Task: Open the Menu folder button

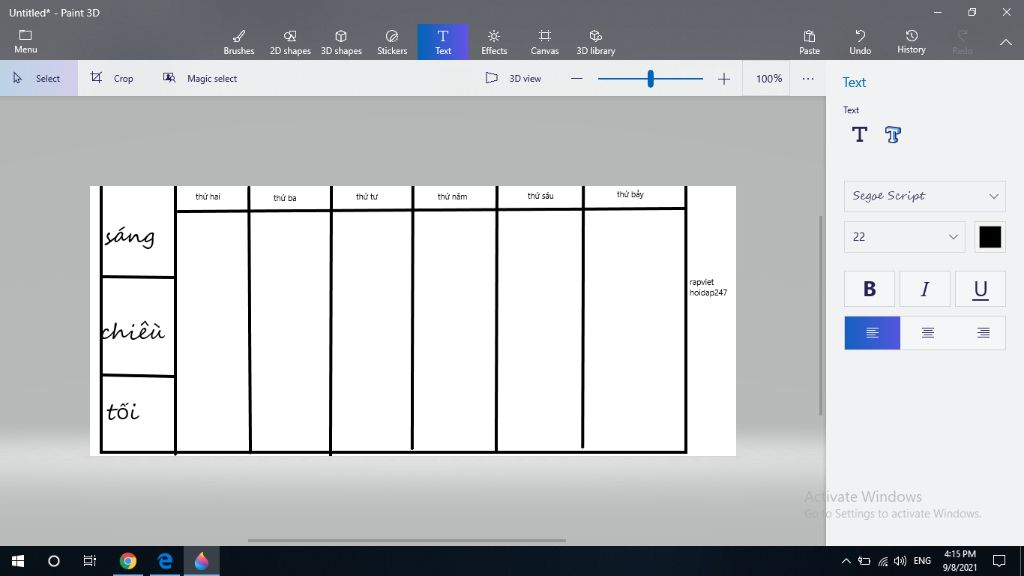Action: (x=25, y=42)
